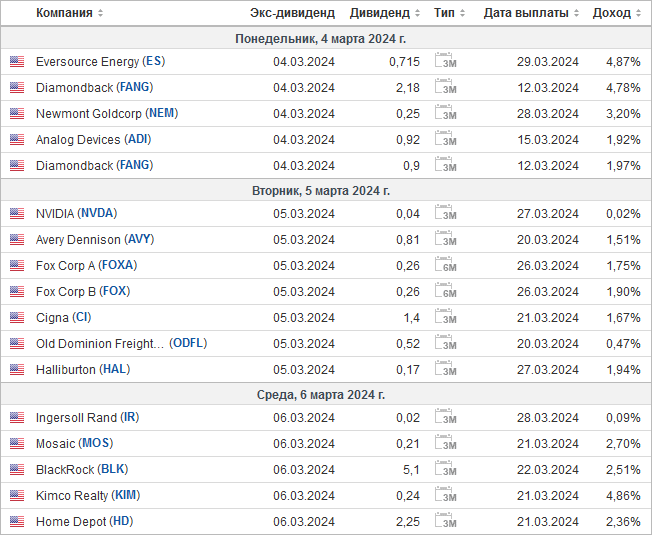Click the US flag next to NVIDIA

click(x=17, y=214)
